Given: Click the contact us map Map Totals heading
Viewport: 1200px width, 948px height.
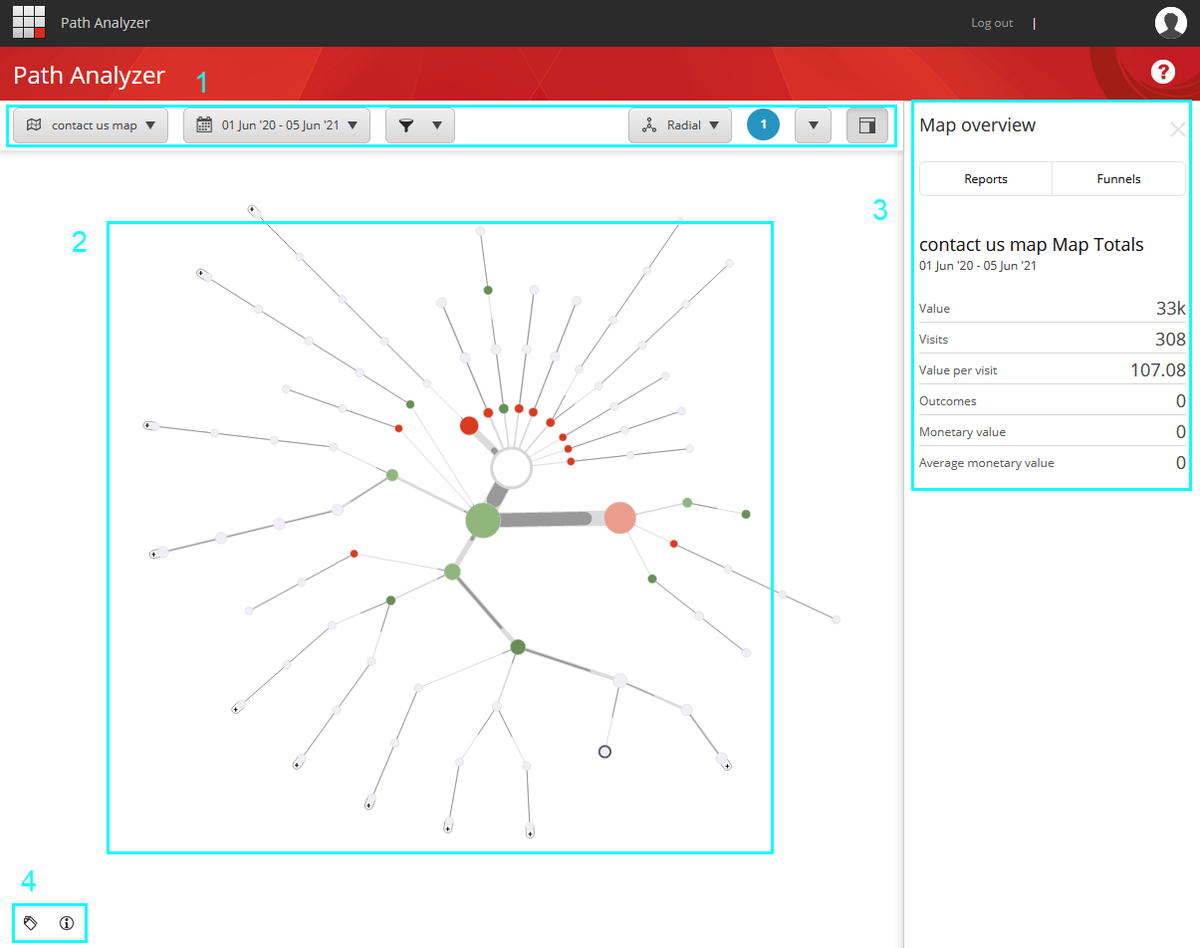Looking at the screenshot, I should pyautogui.click(x=1031, y=244).
